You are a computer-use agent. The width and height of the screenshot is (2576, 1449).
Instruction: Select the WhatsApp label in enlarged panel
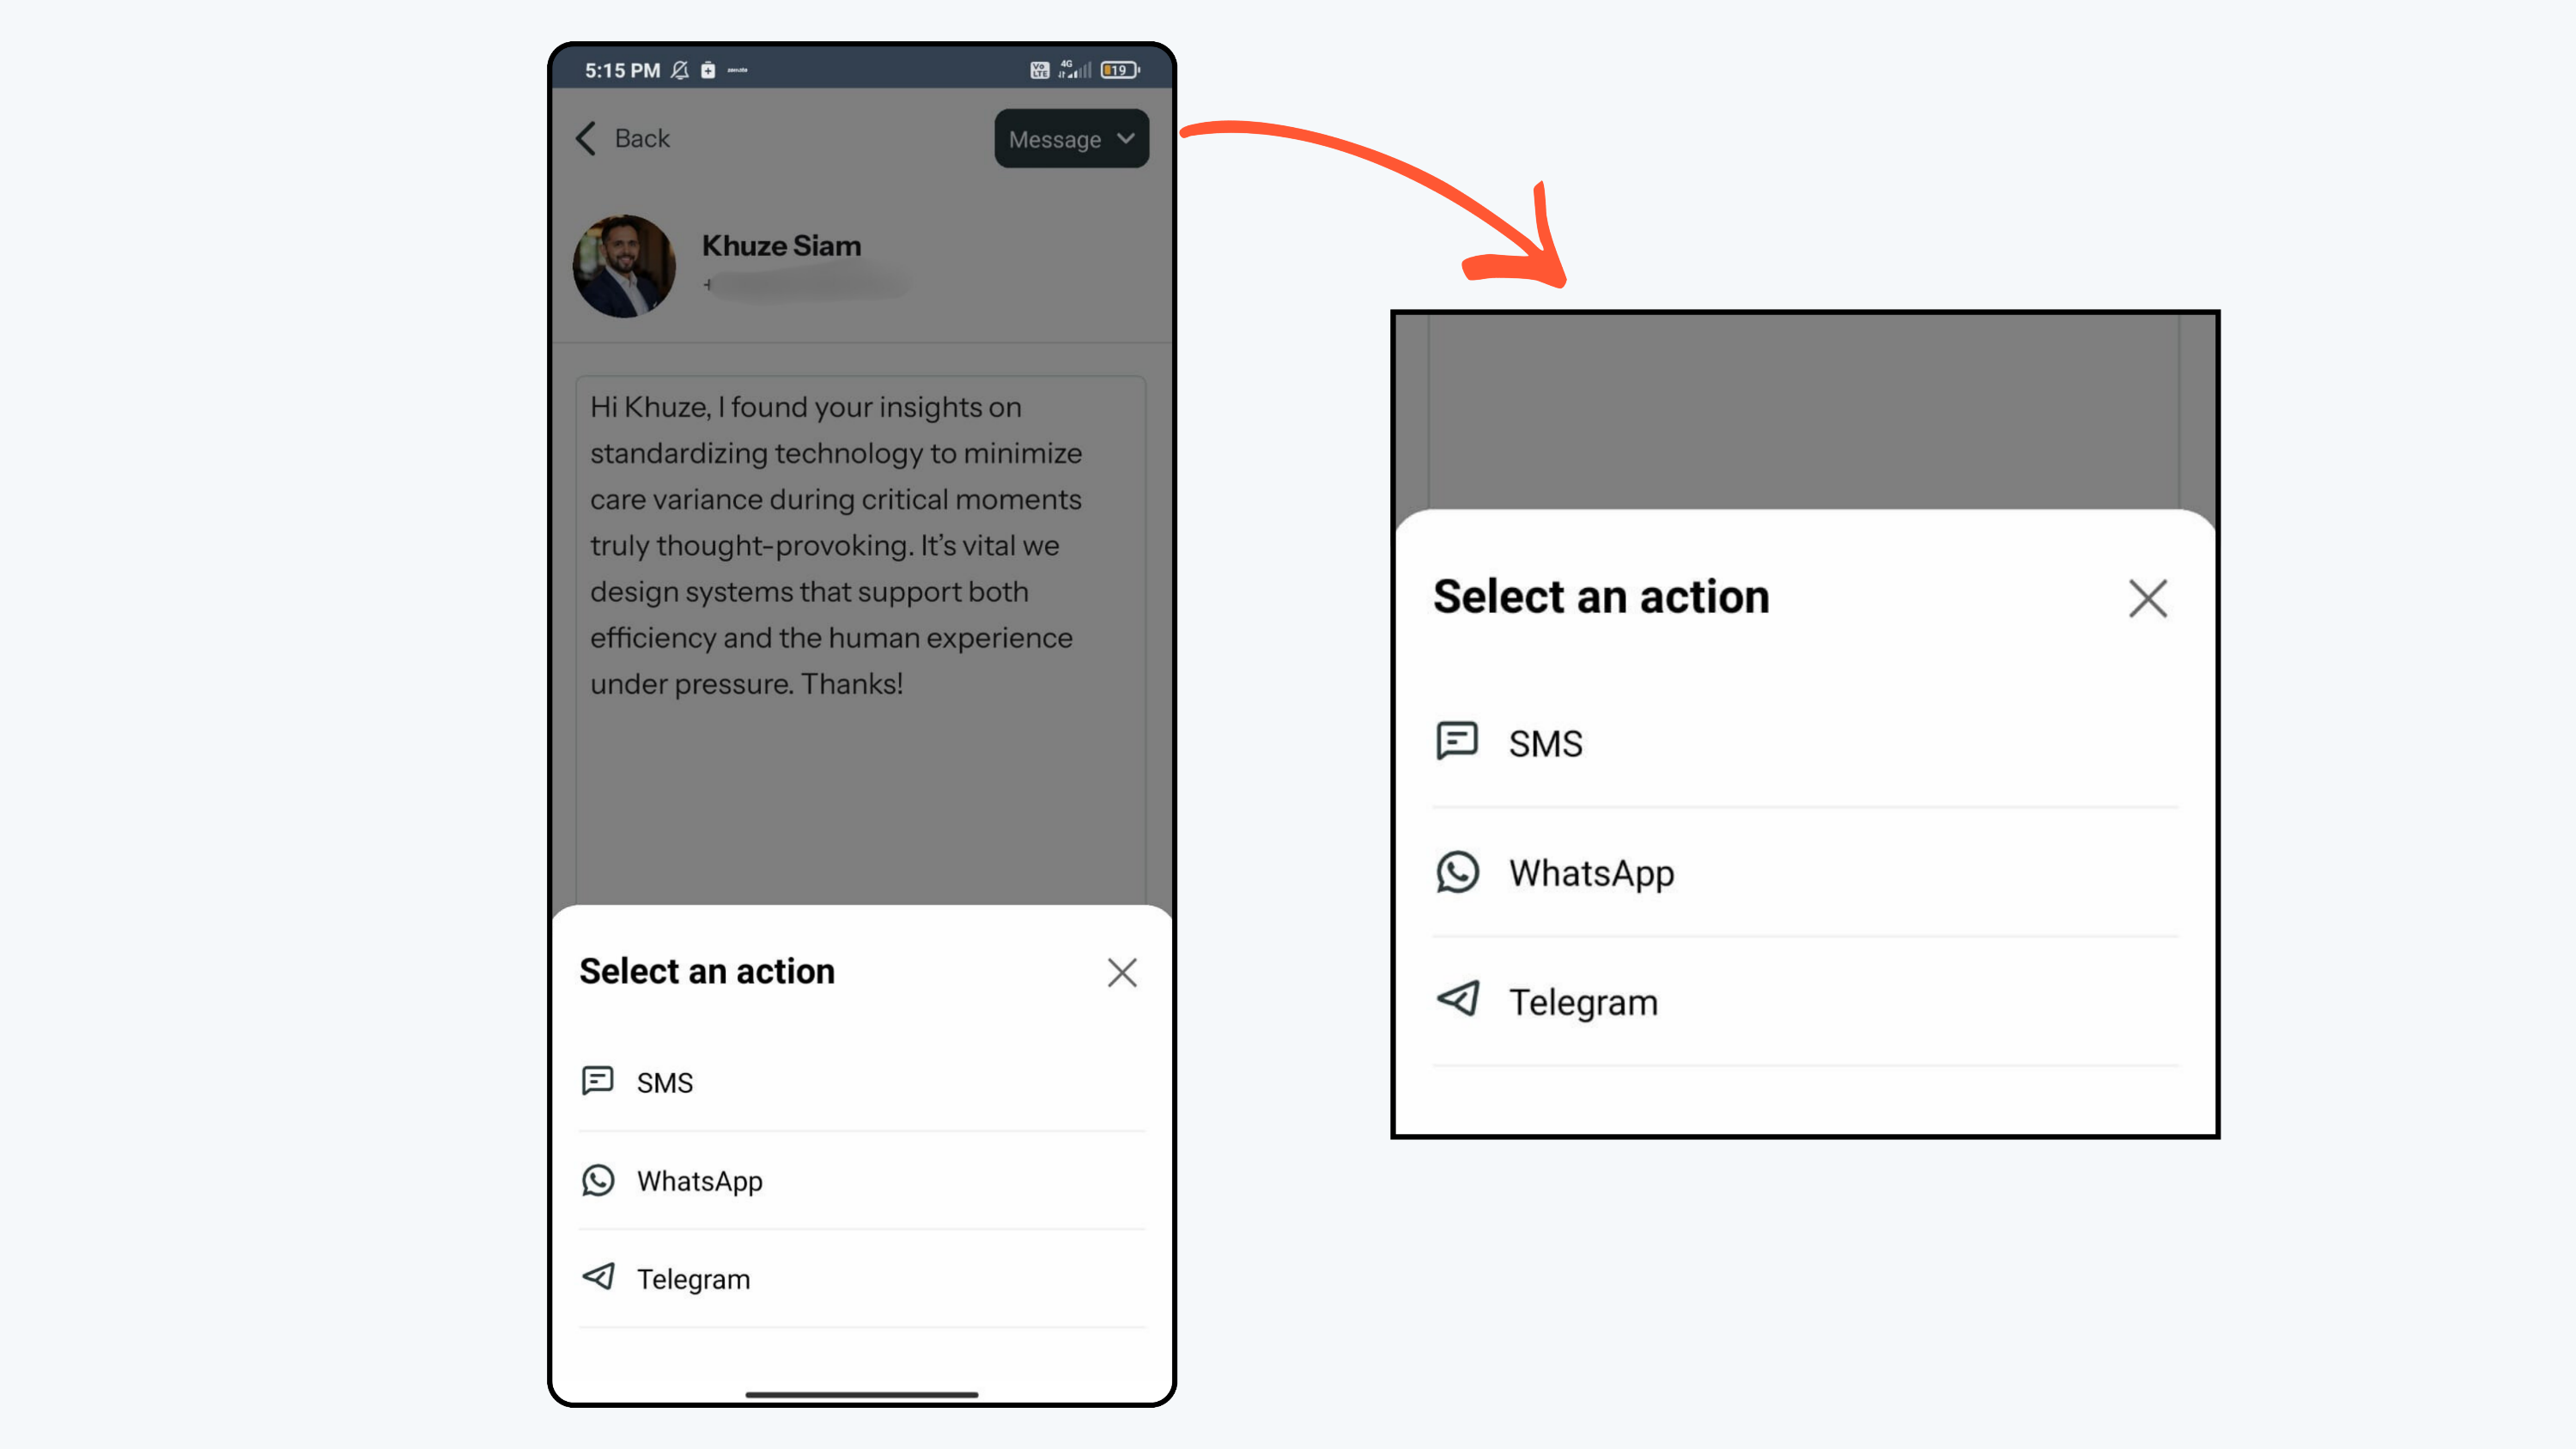(x=1591, y=873)
